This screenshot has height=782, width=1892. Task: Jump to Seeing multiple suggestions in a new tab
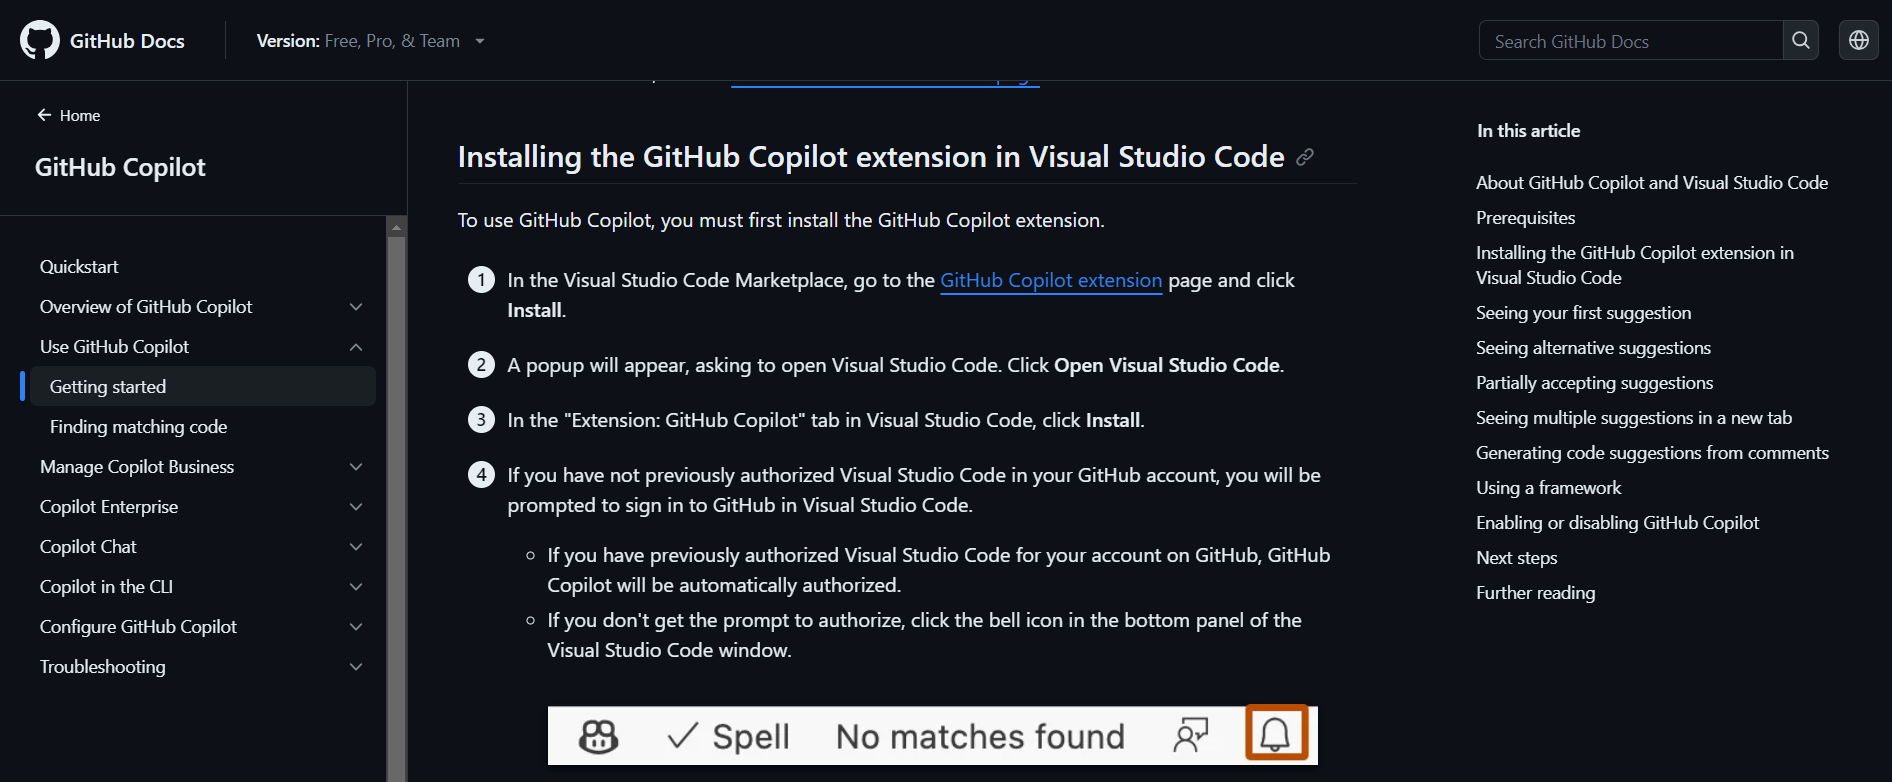click(1634, 418)
